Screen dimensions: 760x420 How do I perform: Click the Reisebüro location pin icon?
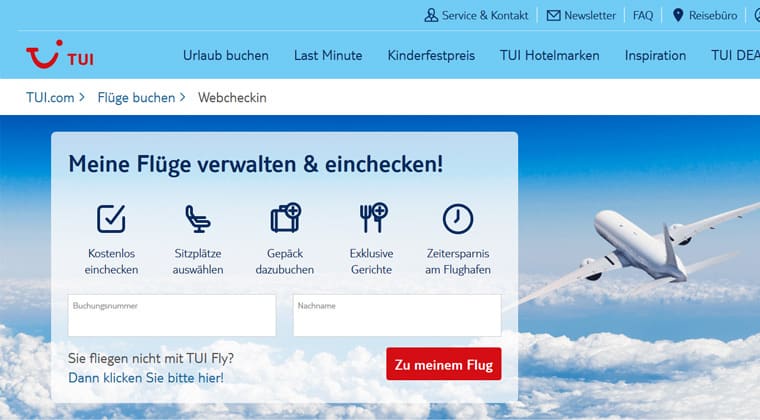pos(678,15)
